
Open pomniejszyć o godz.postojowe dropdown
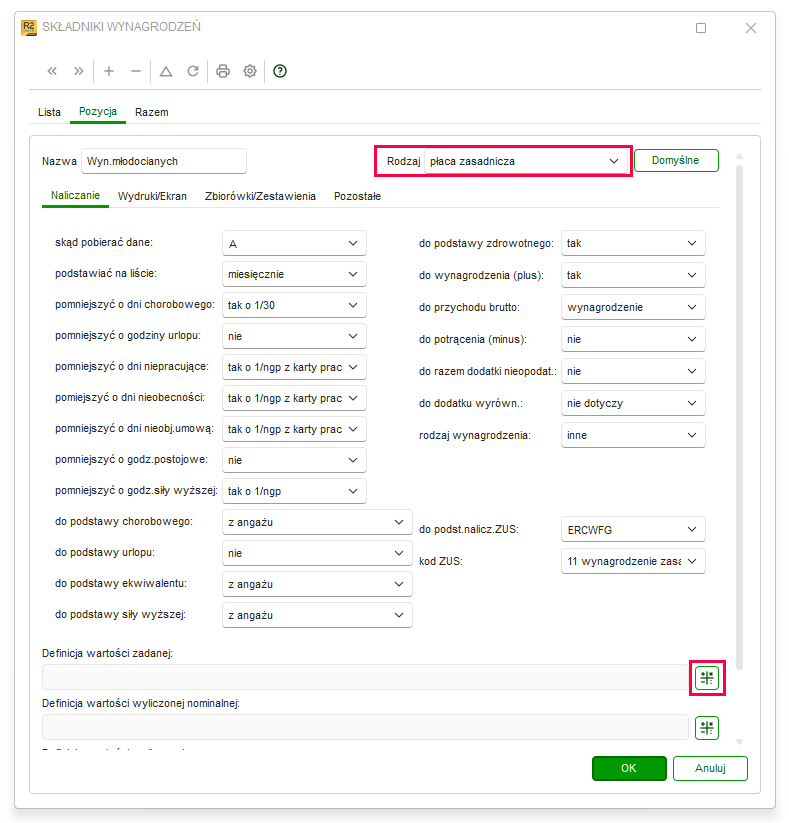tap(294, 460)
